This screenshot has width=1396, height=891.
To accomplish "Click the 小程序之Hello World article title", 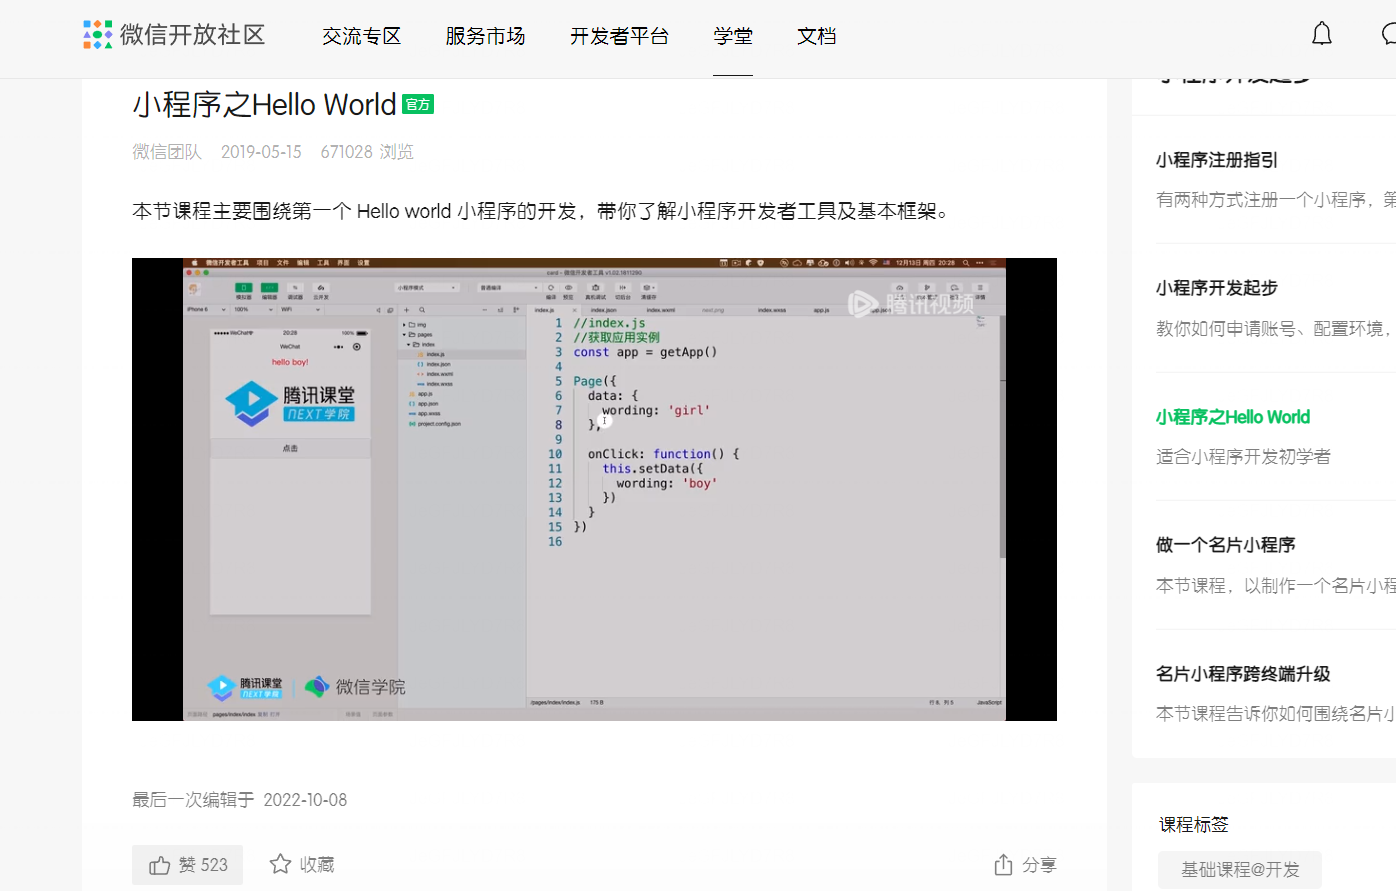I will tap(264, 104).
